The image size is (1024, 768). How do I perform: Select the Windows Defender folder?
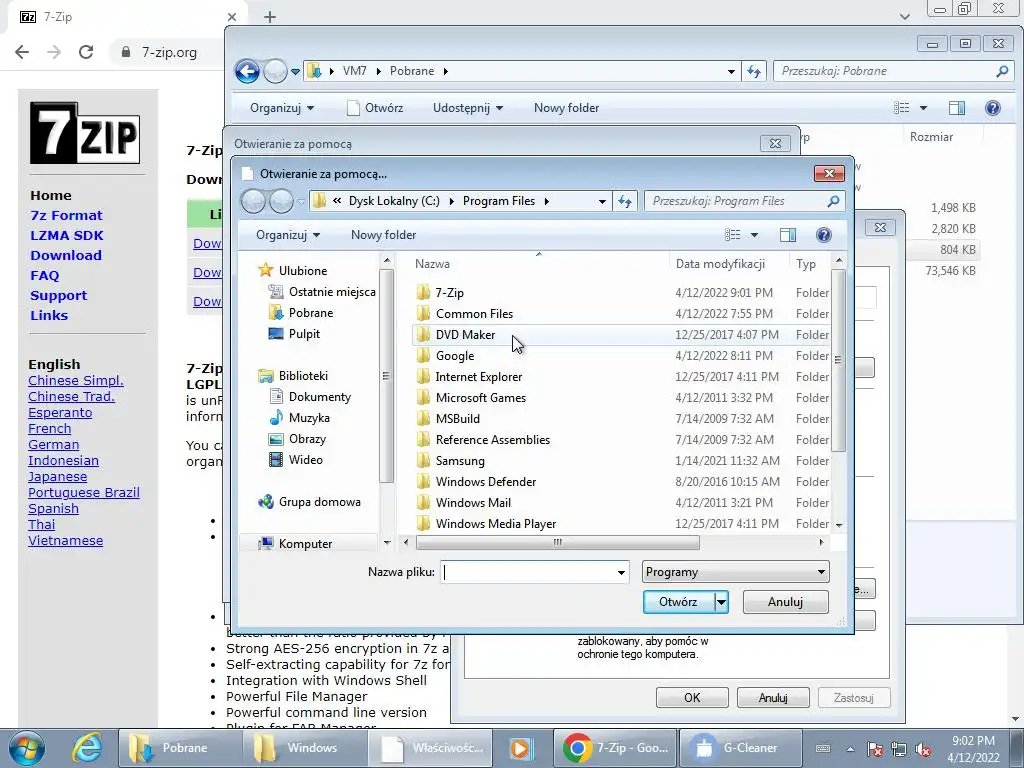click(486, 481)
